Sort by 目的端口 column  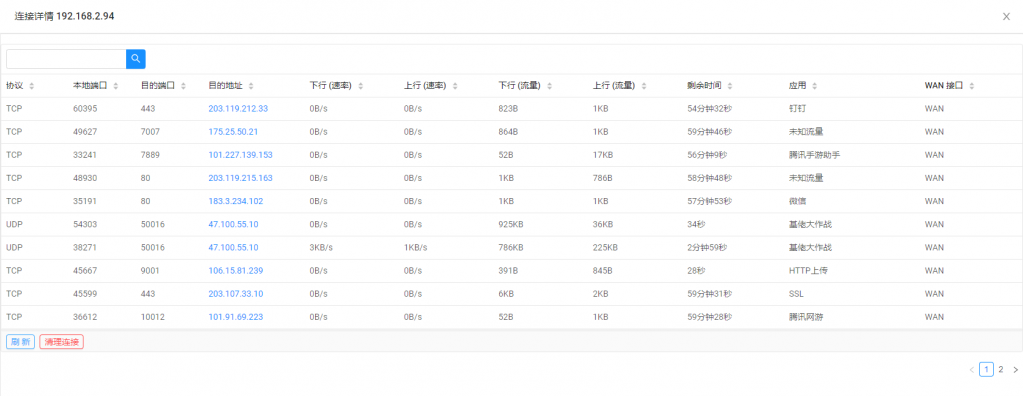coord(183,86)
